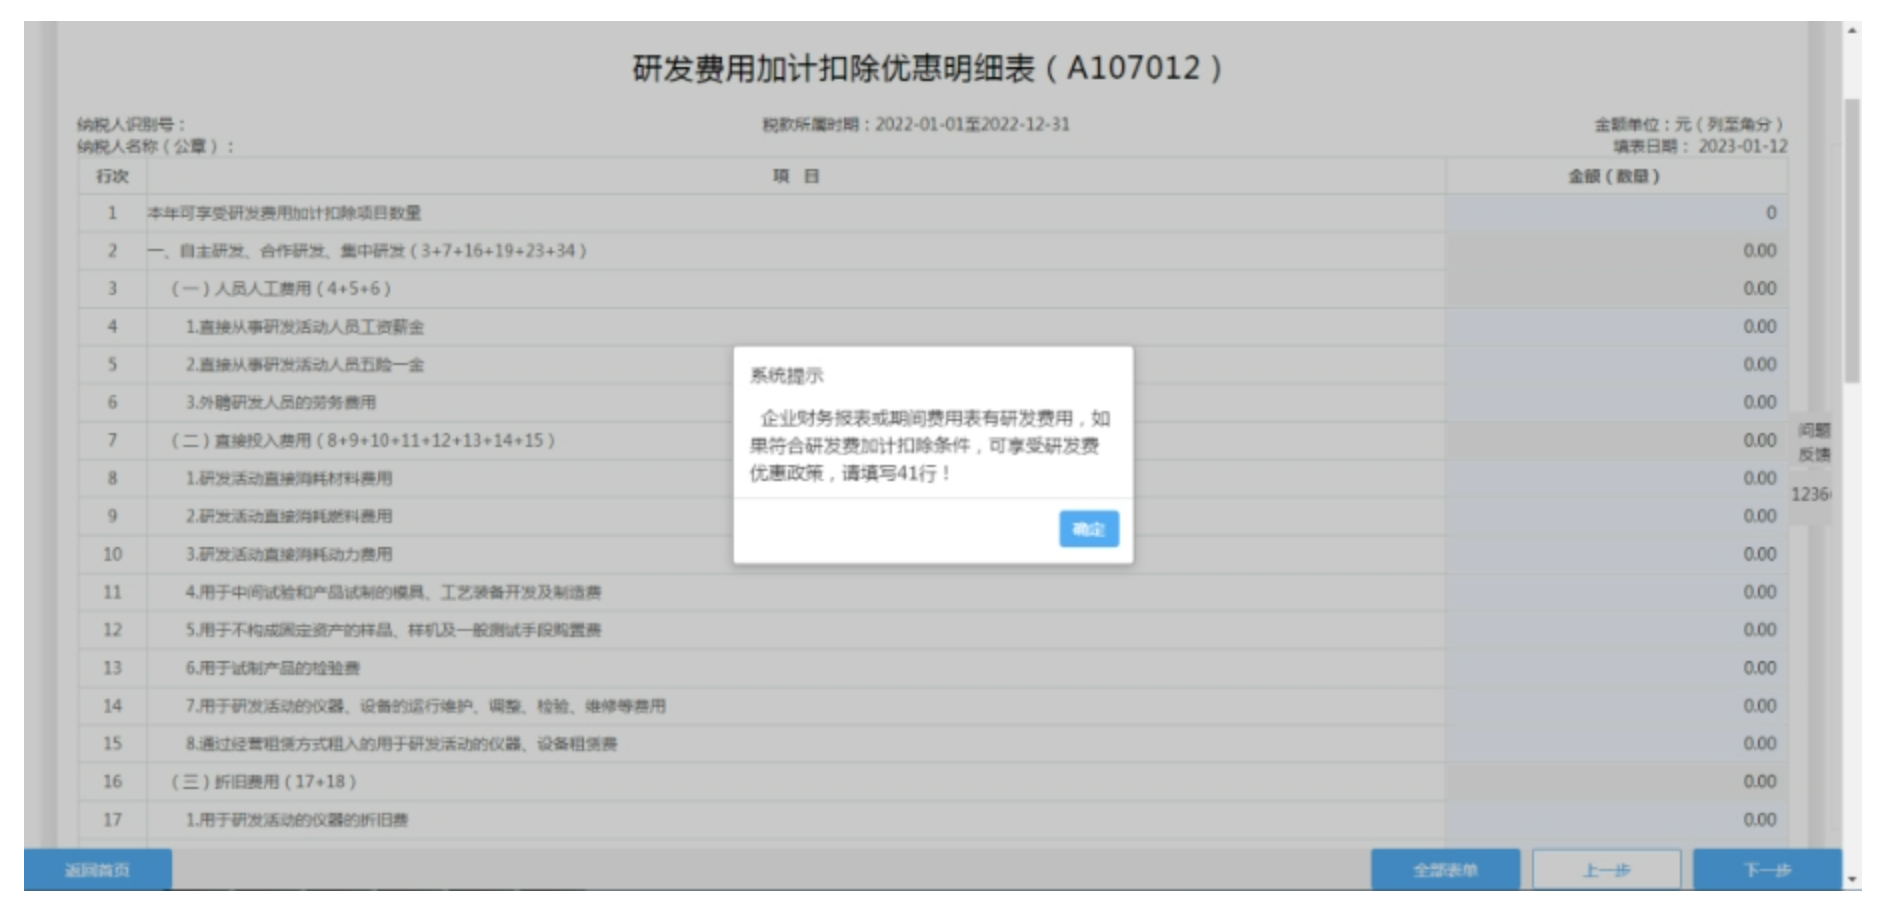Select amount field for row 15 设备租赁费
Image resolution: width=1888 pixels, height=907 pixels.
pyautogui.click(x=1615, y=743)
